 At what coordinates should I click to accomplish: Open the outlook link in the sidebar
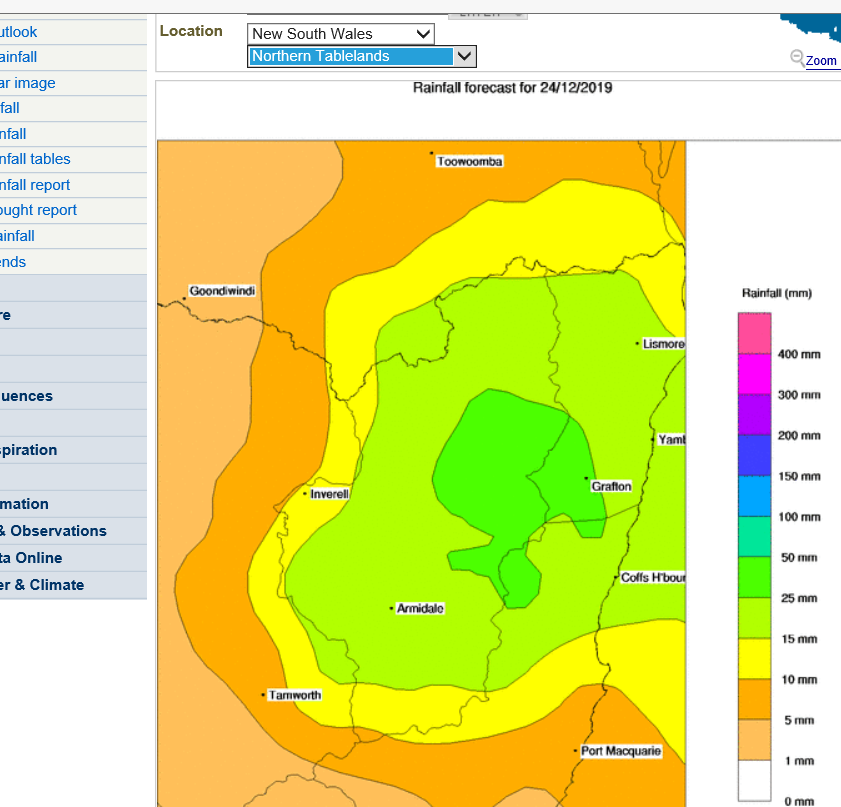coord(19,32)
